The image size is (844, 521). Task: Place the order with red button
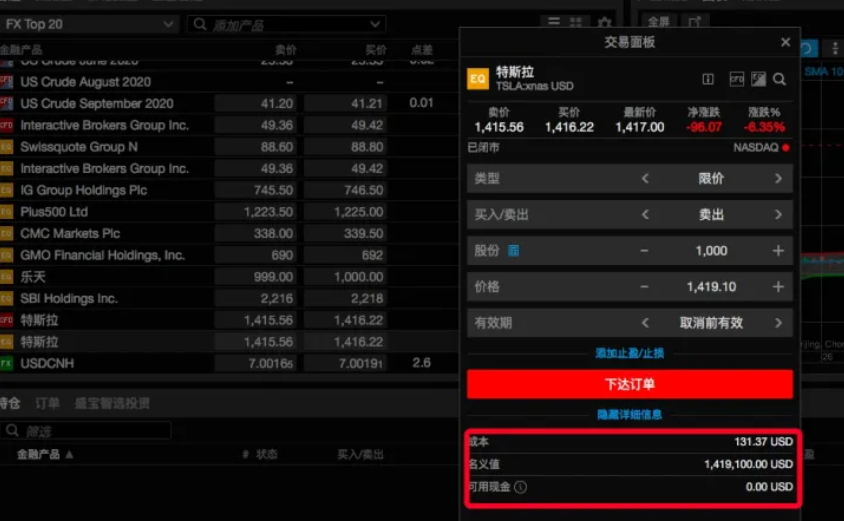tap(630, 384)
